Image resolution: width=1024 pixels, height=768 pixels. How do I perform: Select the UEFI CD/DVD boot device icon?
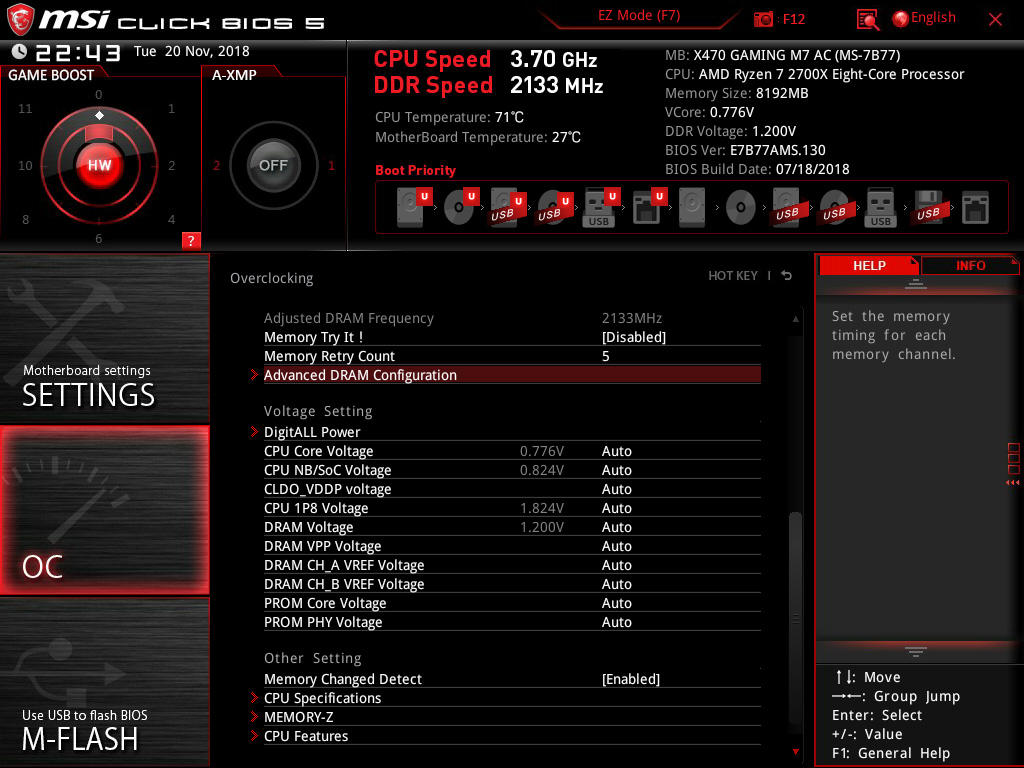pos(461,207)
